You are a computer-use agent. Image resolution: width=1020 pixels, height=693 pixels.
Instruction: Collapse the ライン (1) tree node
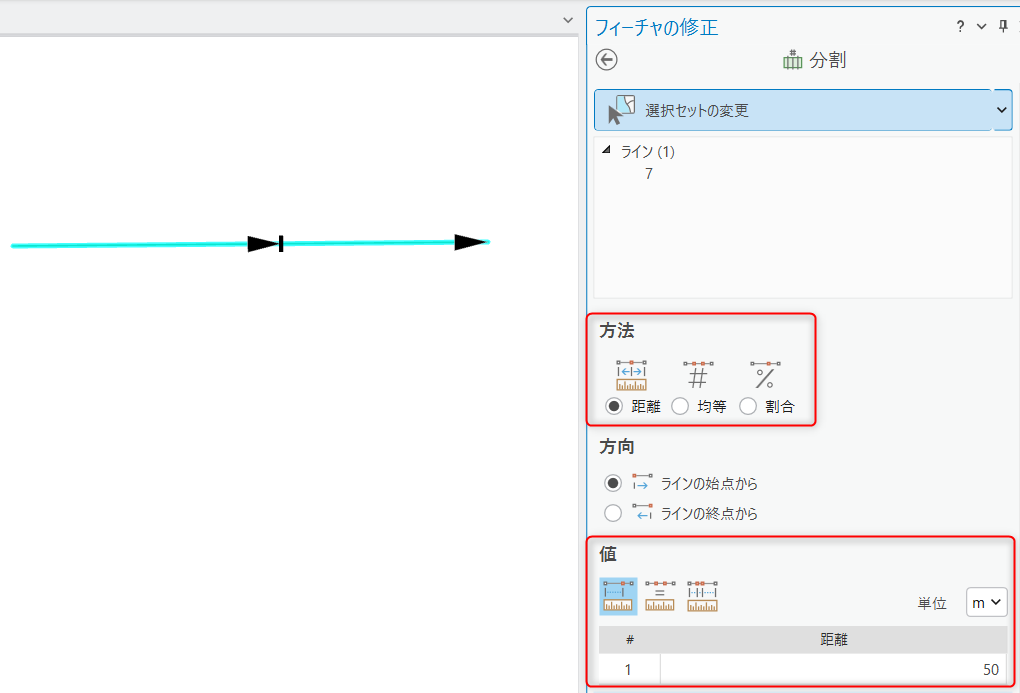605,152
